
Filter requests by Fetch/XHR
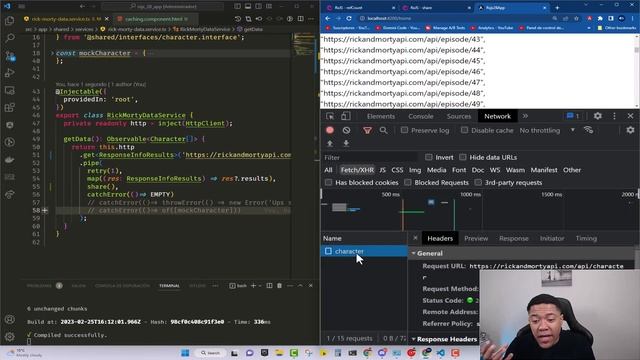(357, 170)
